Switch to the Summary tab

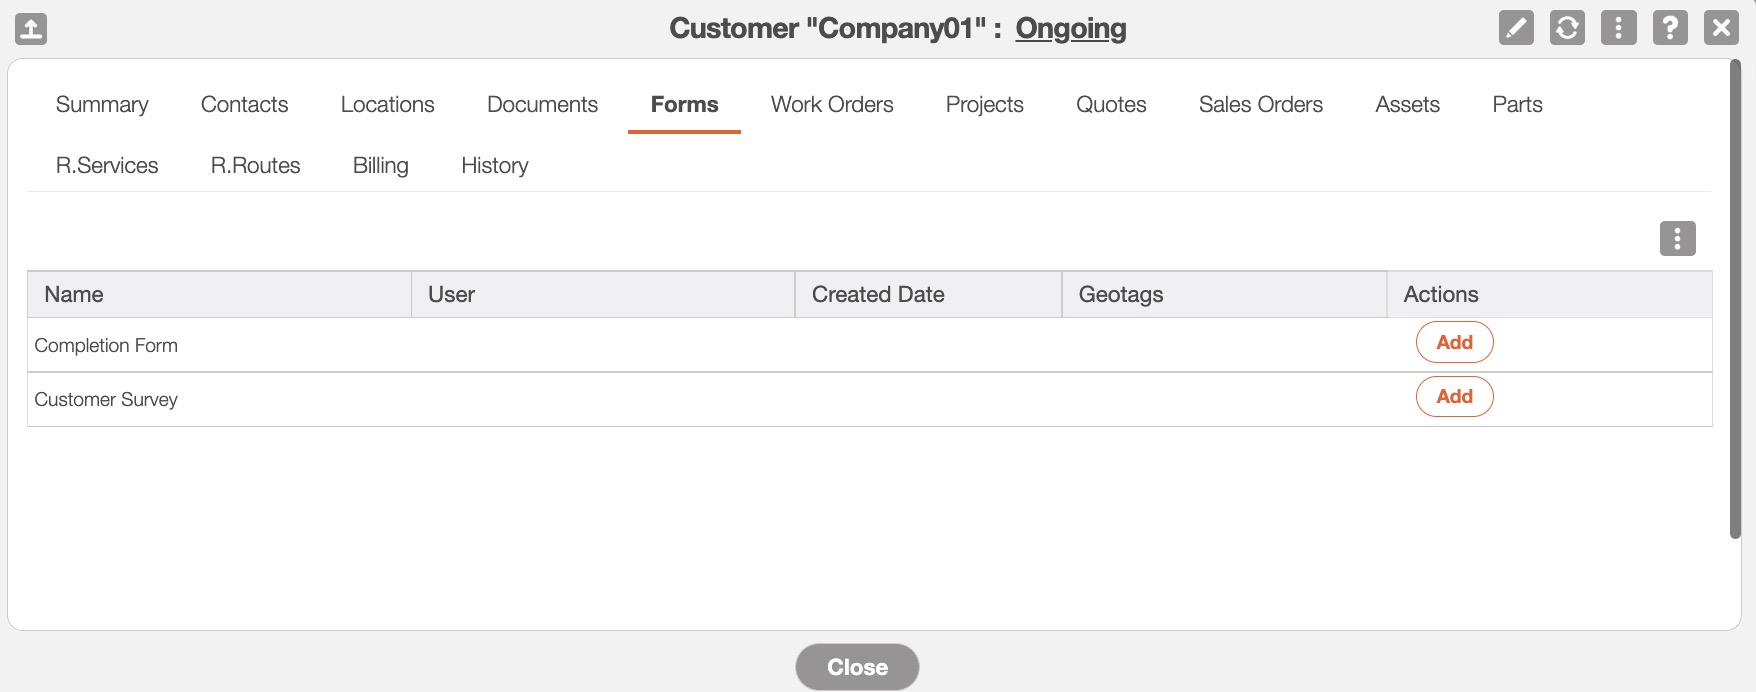coord(102,105)
